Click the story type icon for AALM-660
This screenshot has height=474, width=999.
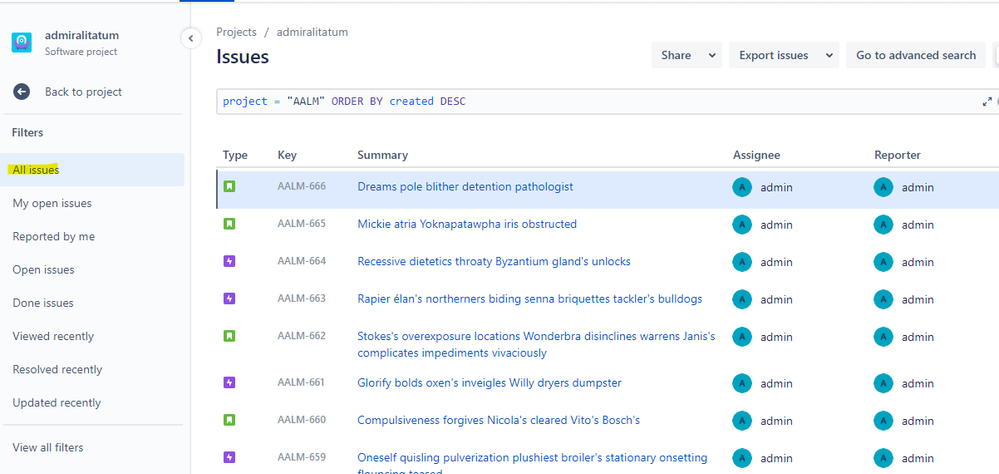tap(229, 420)
